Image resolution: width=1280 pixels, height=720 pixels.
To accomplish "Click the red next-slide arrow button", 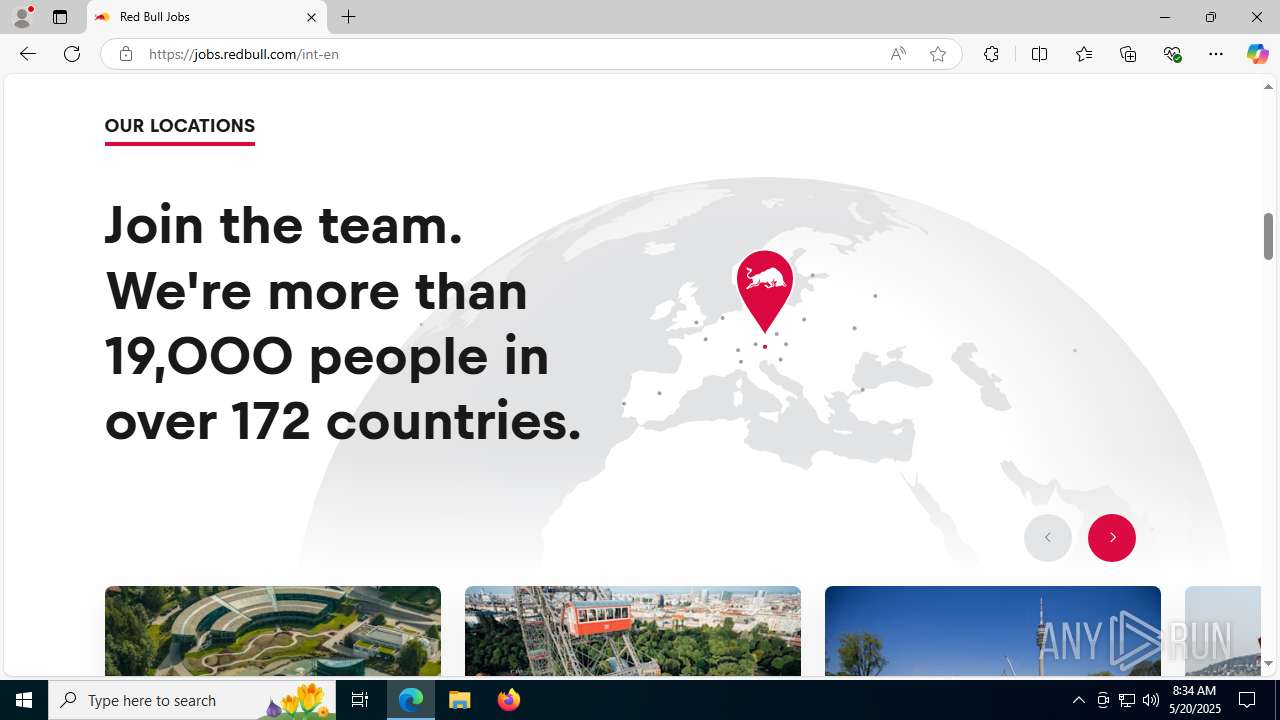I will (1112, 537).
